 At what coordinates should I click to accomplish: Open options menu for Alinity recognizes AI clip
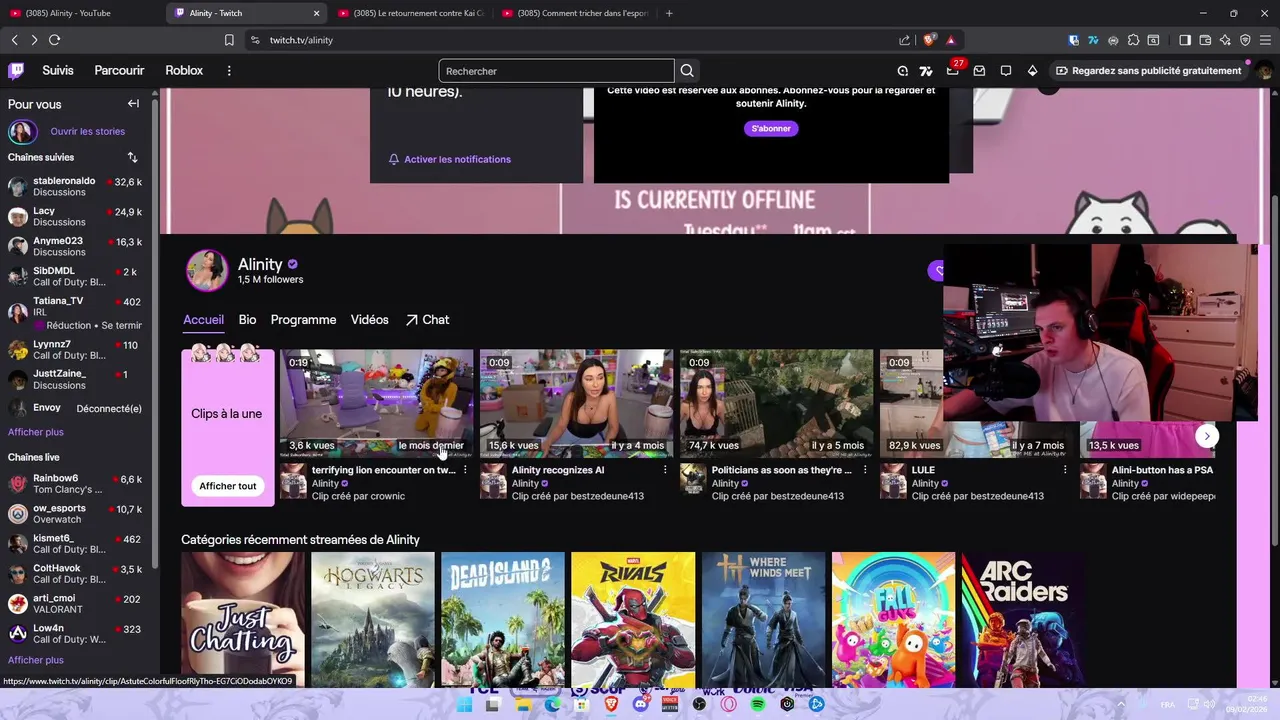(x=665, y=470)
